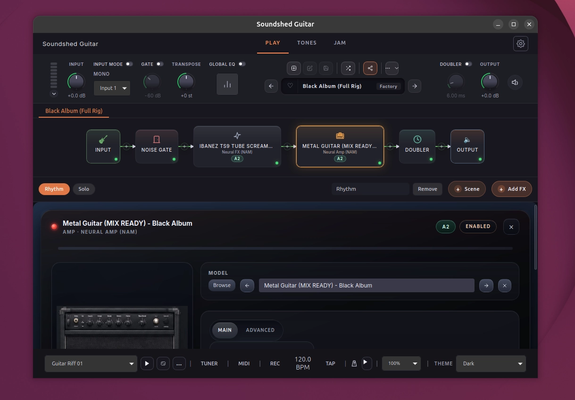Adjust the Output level knob

pos(490,81)
